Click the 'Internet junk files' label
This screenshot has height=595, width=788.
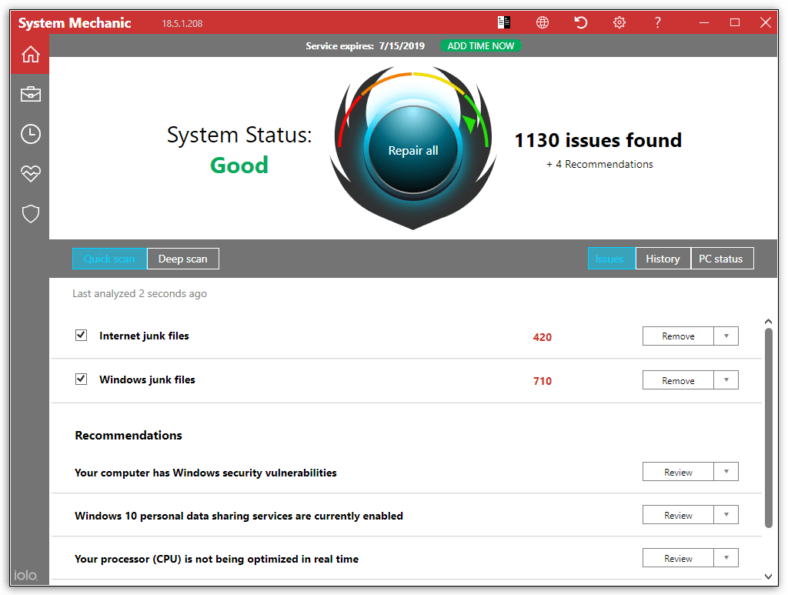[x=144, y=336]
